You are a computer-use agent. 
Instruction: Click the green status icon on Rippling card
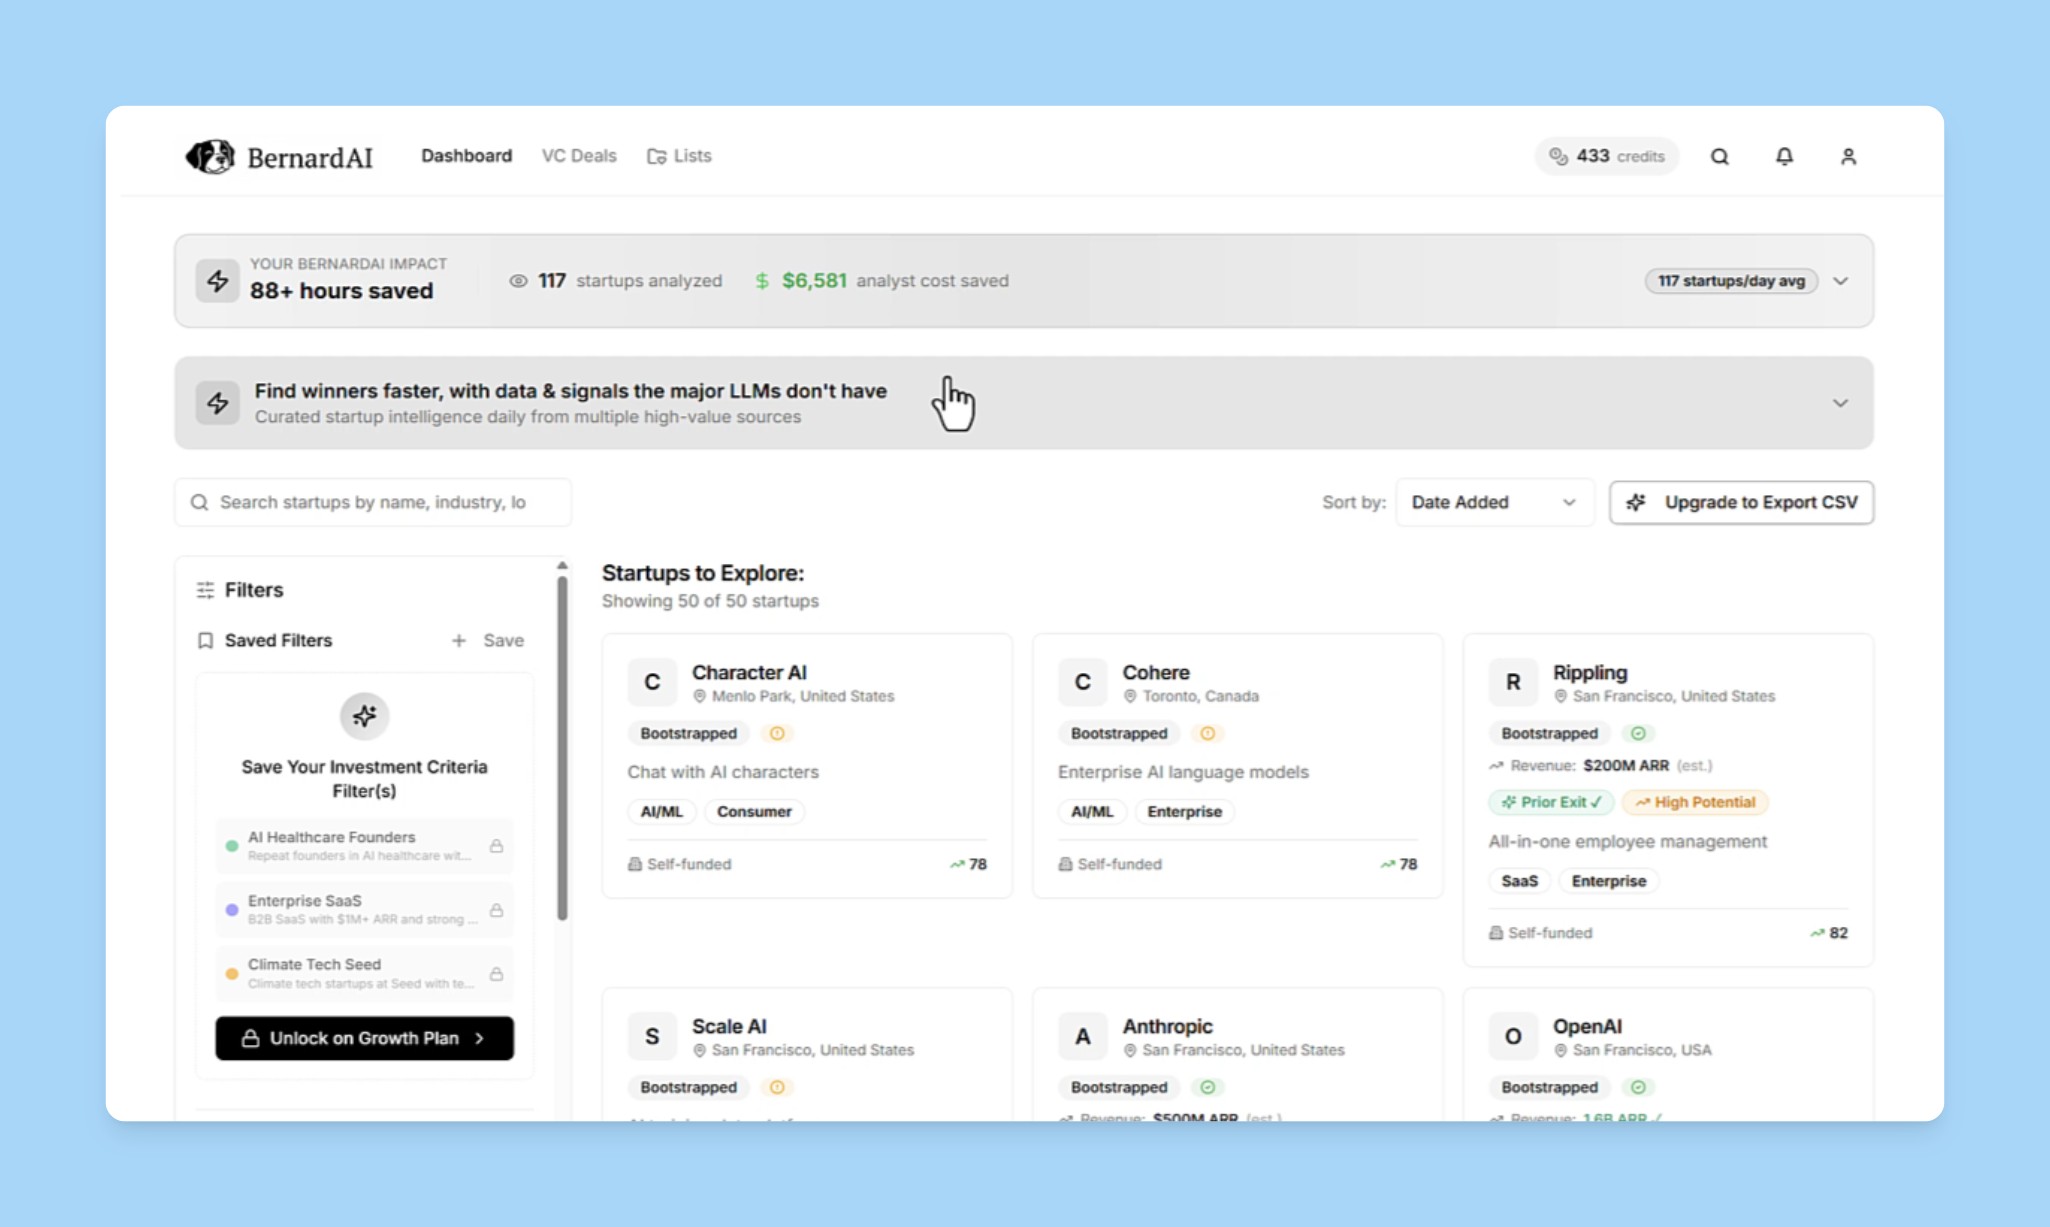(x=1638, y=733)
